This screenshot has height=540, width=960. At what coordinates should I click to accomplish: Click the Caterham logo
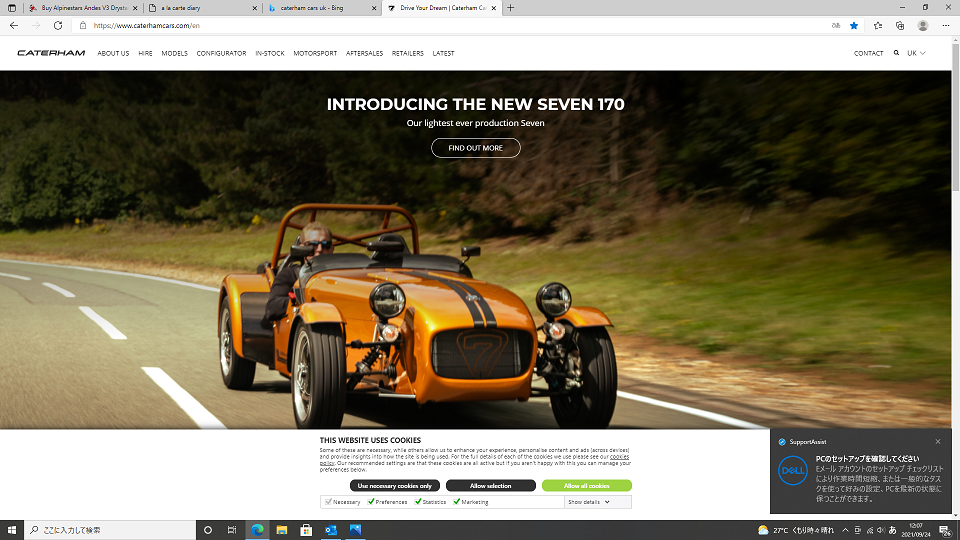[x=51, y=53]
